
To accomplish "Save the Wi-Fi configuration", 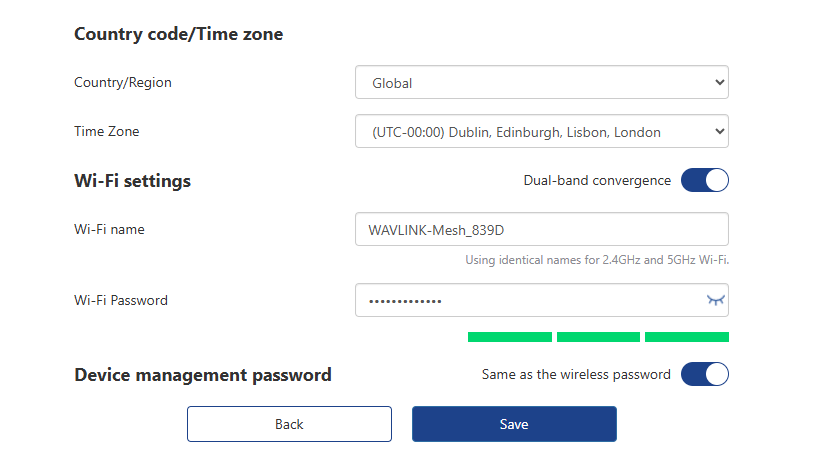I will [x=514, y=424].
